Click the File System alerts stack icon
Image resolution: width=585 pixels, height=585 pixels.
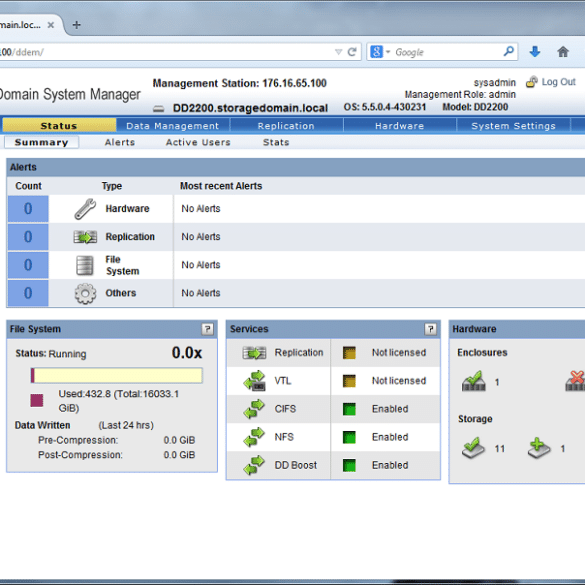pos(85,265)
